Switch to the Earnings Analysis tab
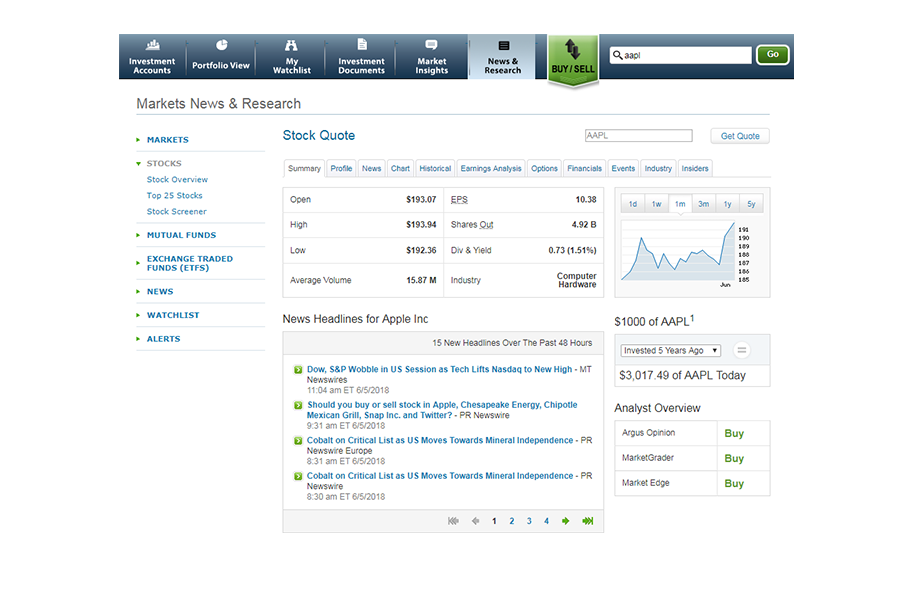The image size is (911, 602). 491,169
